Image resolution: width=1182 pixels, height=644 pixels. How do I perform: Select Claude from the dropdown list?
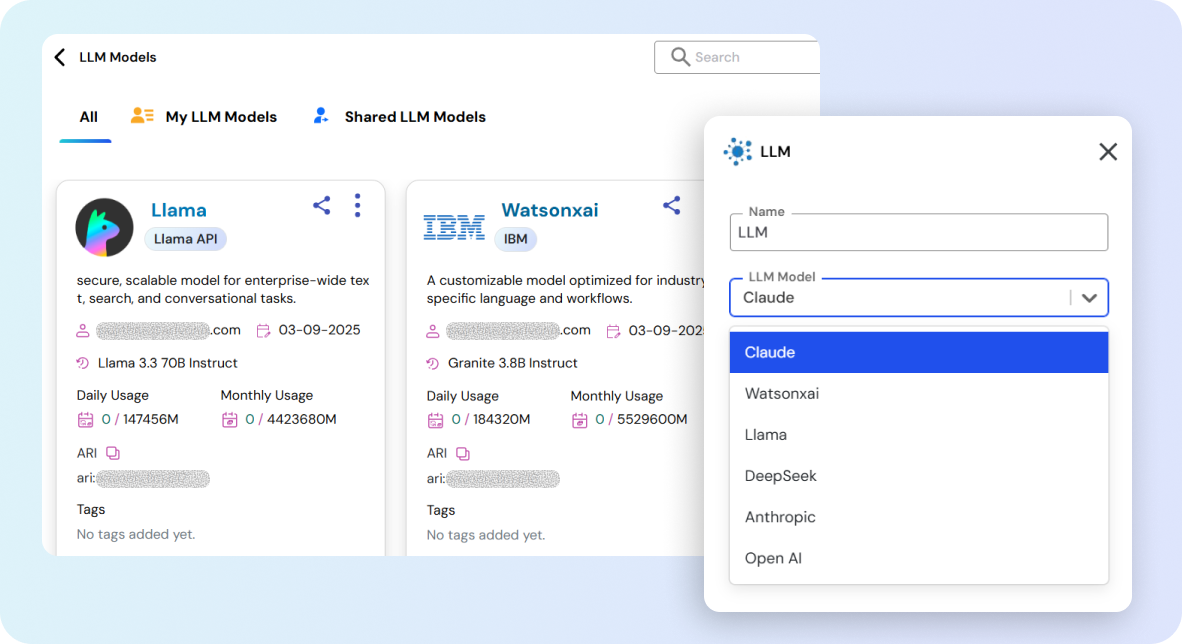tap(918, 352)
